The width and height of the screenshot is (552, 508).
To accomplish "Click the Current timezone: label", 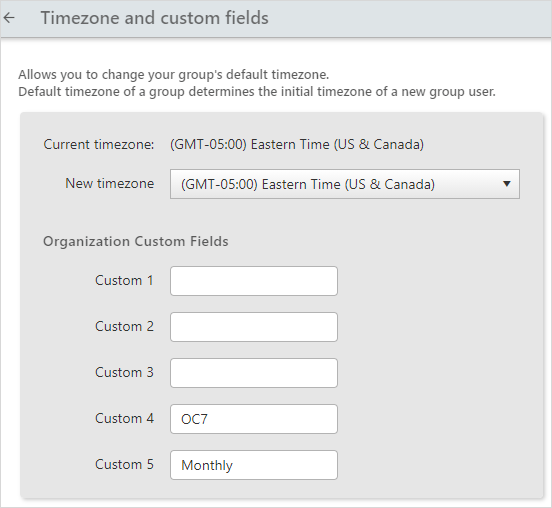I will (99, 144).
